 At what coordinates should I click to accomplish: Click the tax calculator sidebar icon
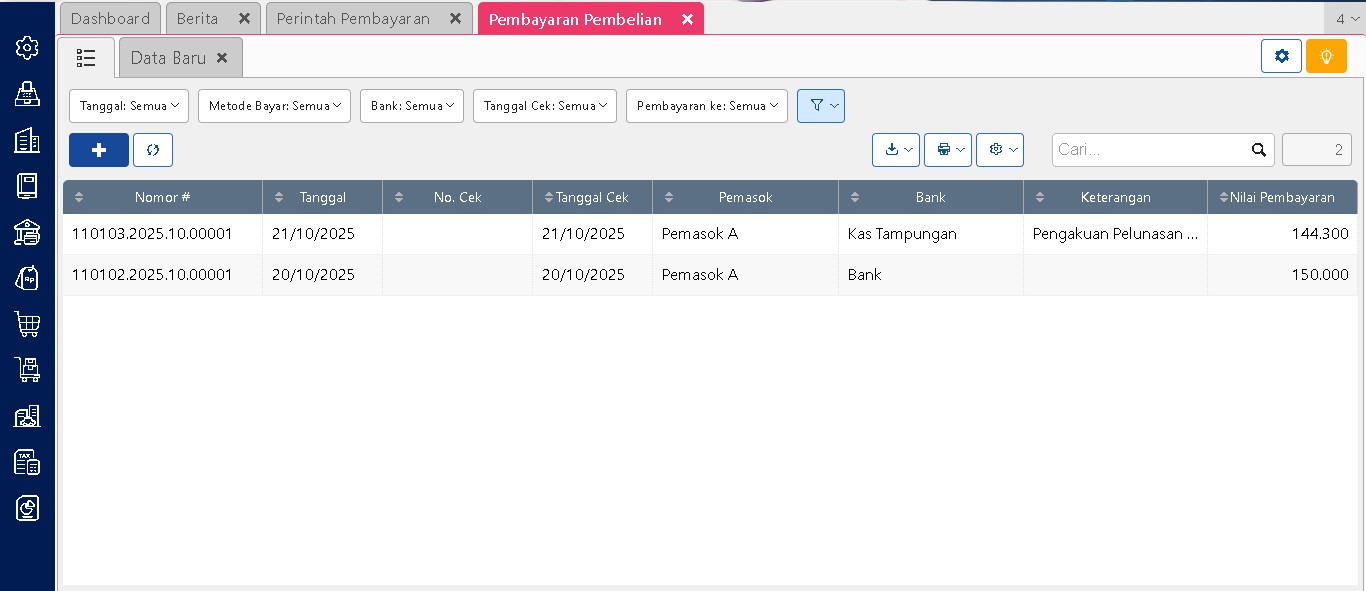tap(27, 462)
